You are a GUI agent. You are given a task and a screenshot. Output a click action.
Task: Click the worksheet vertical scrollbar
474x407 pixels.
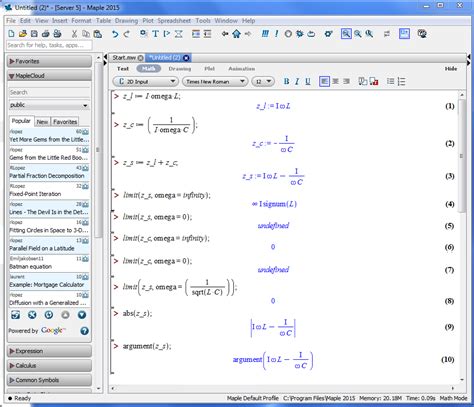[462, 155]
